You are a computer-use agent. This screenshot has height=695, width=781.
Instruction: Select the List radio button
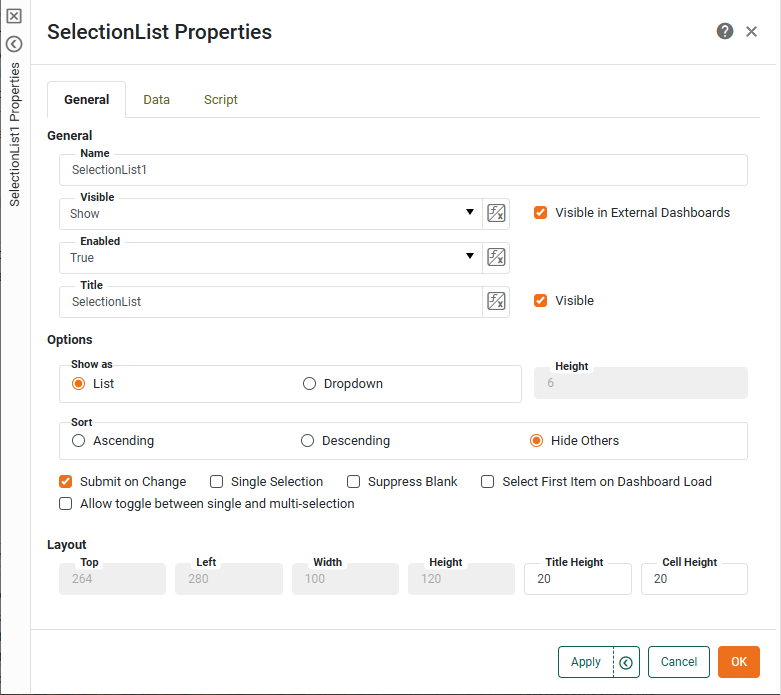click(x=78, y=384)
